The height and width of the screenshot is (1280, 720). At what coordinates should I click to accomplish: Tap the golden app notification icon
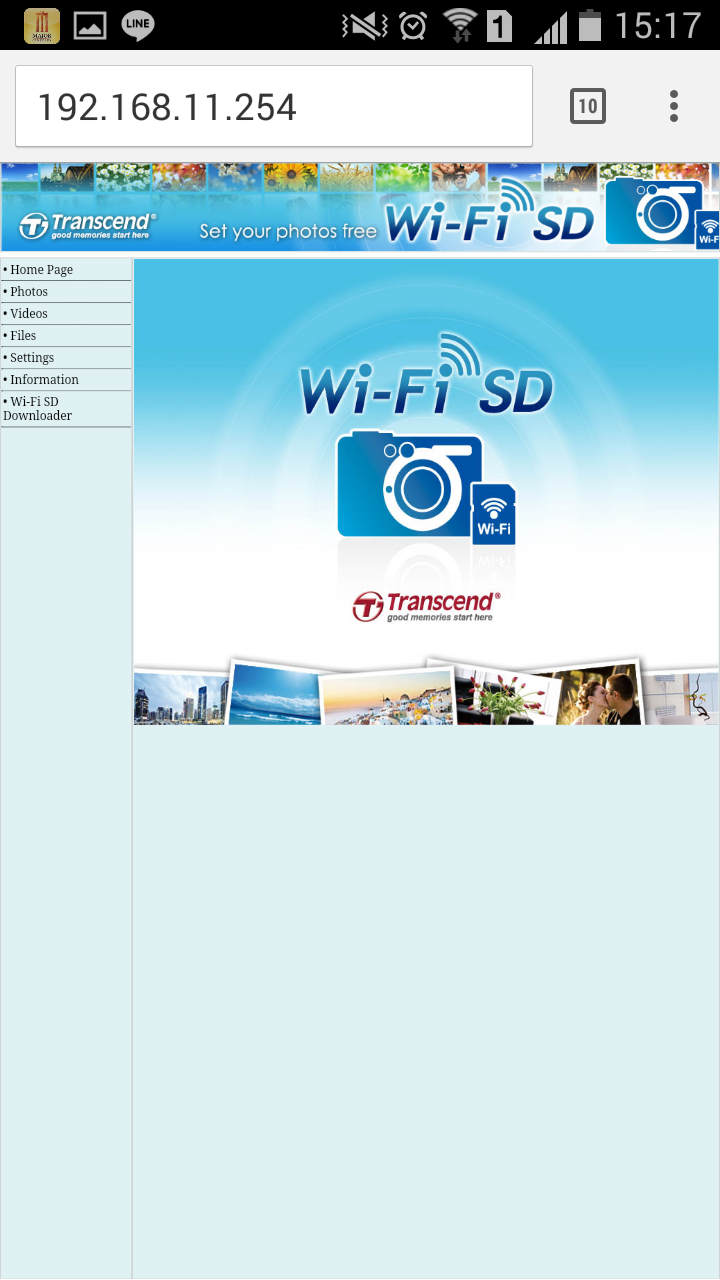[42, 26]
